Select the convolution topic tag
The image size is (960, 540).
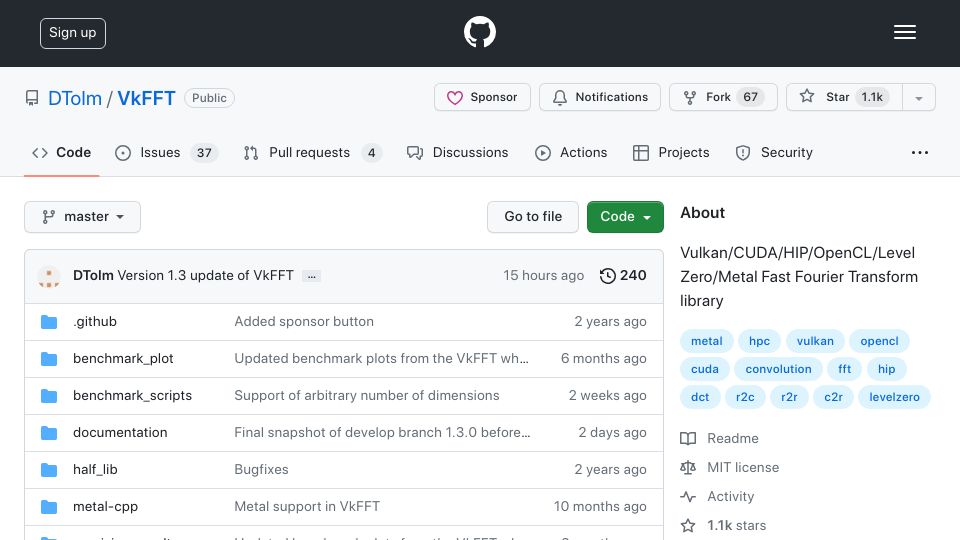point(778,369)
